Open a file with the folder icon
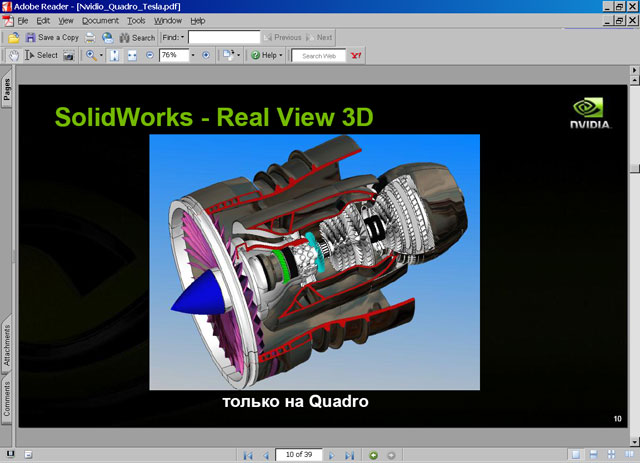The width and height of the screenshot is (640, 463). (13, 38)
